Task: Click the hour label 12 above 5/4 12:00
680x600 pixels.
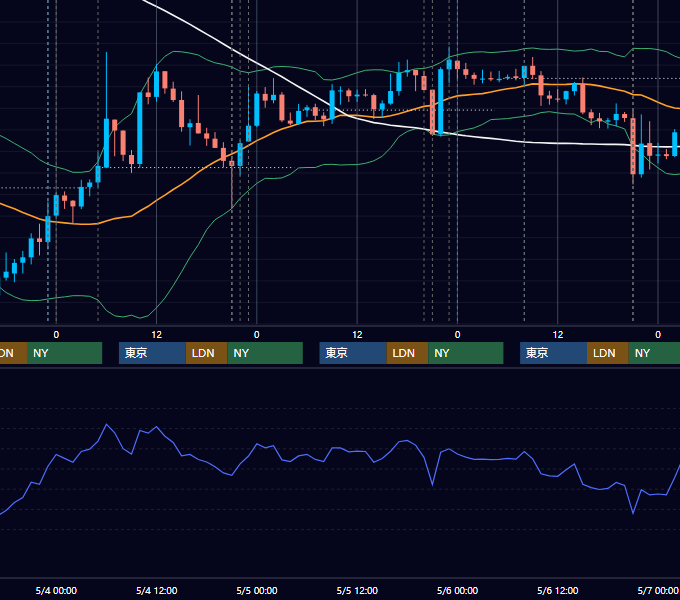Action: 157,335
